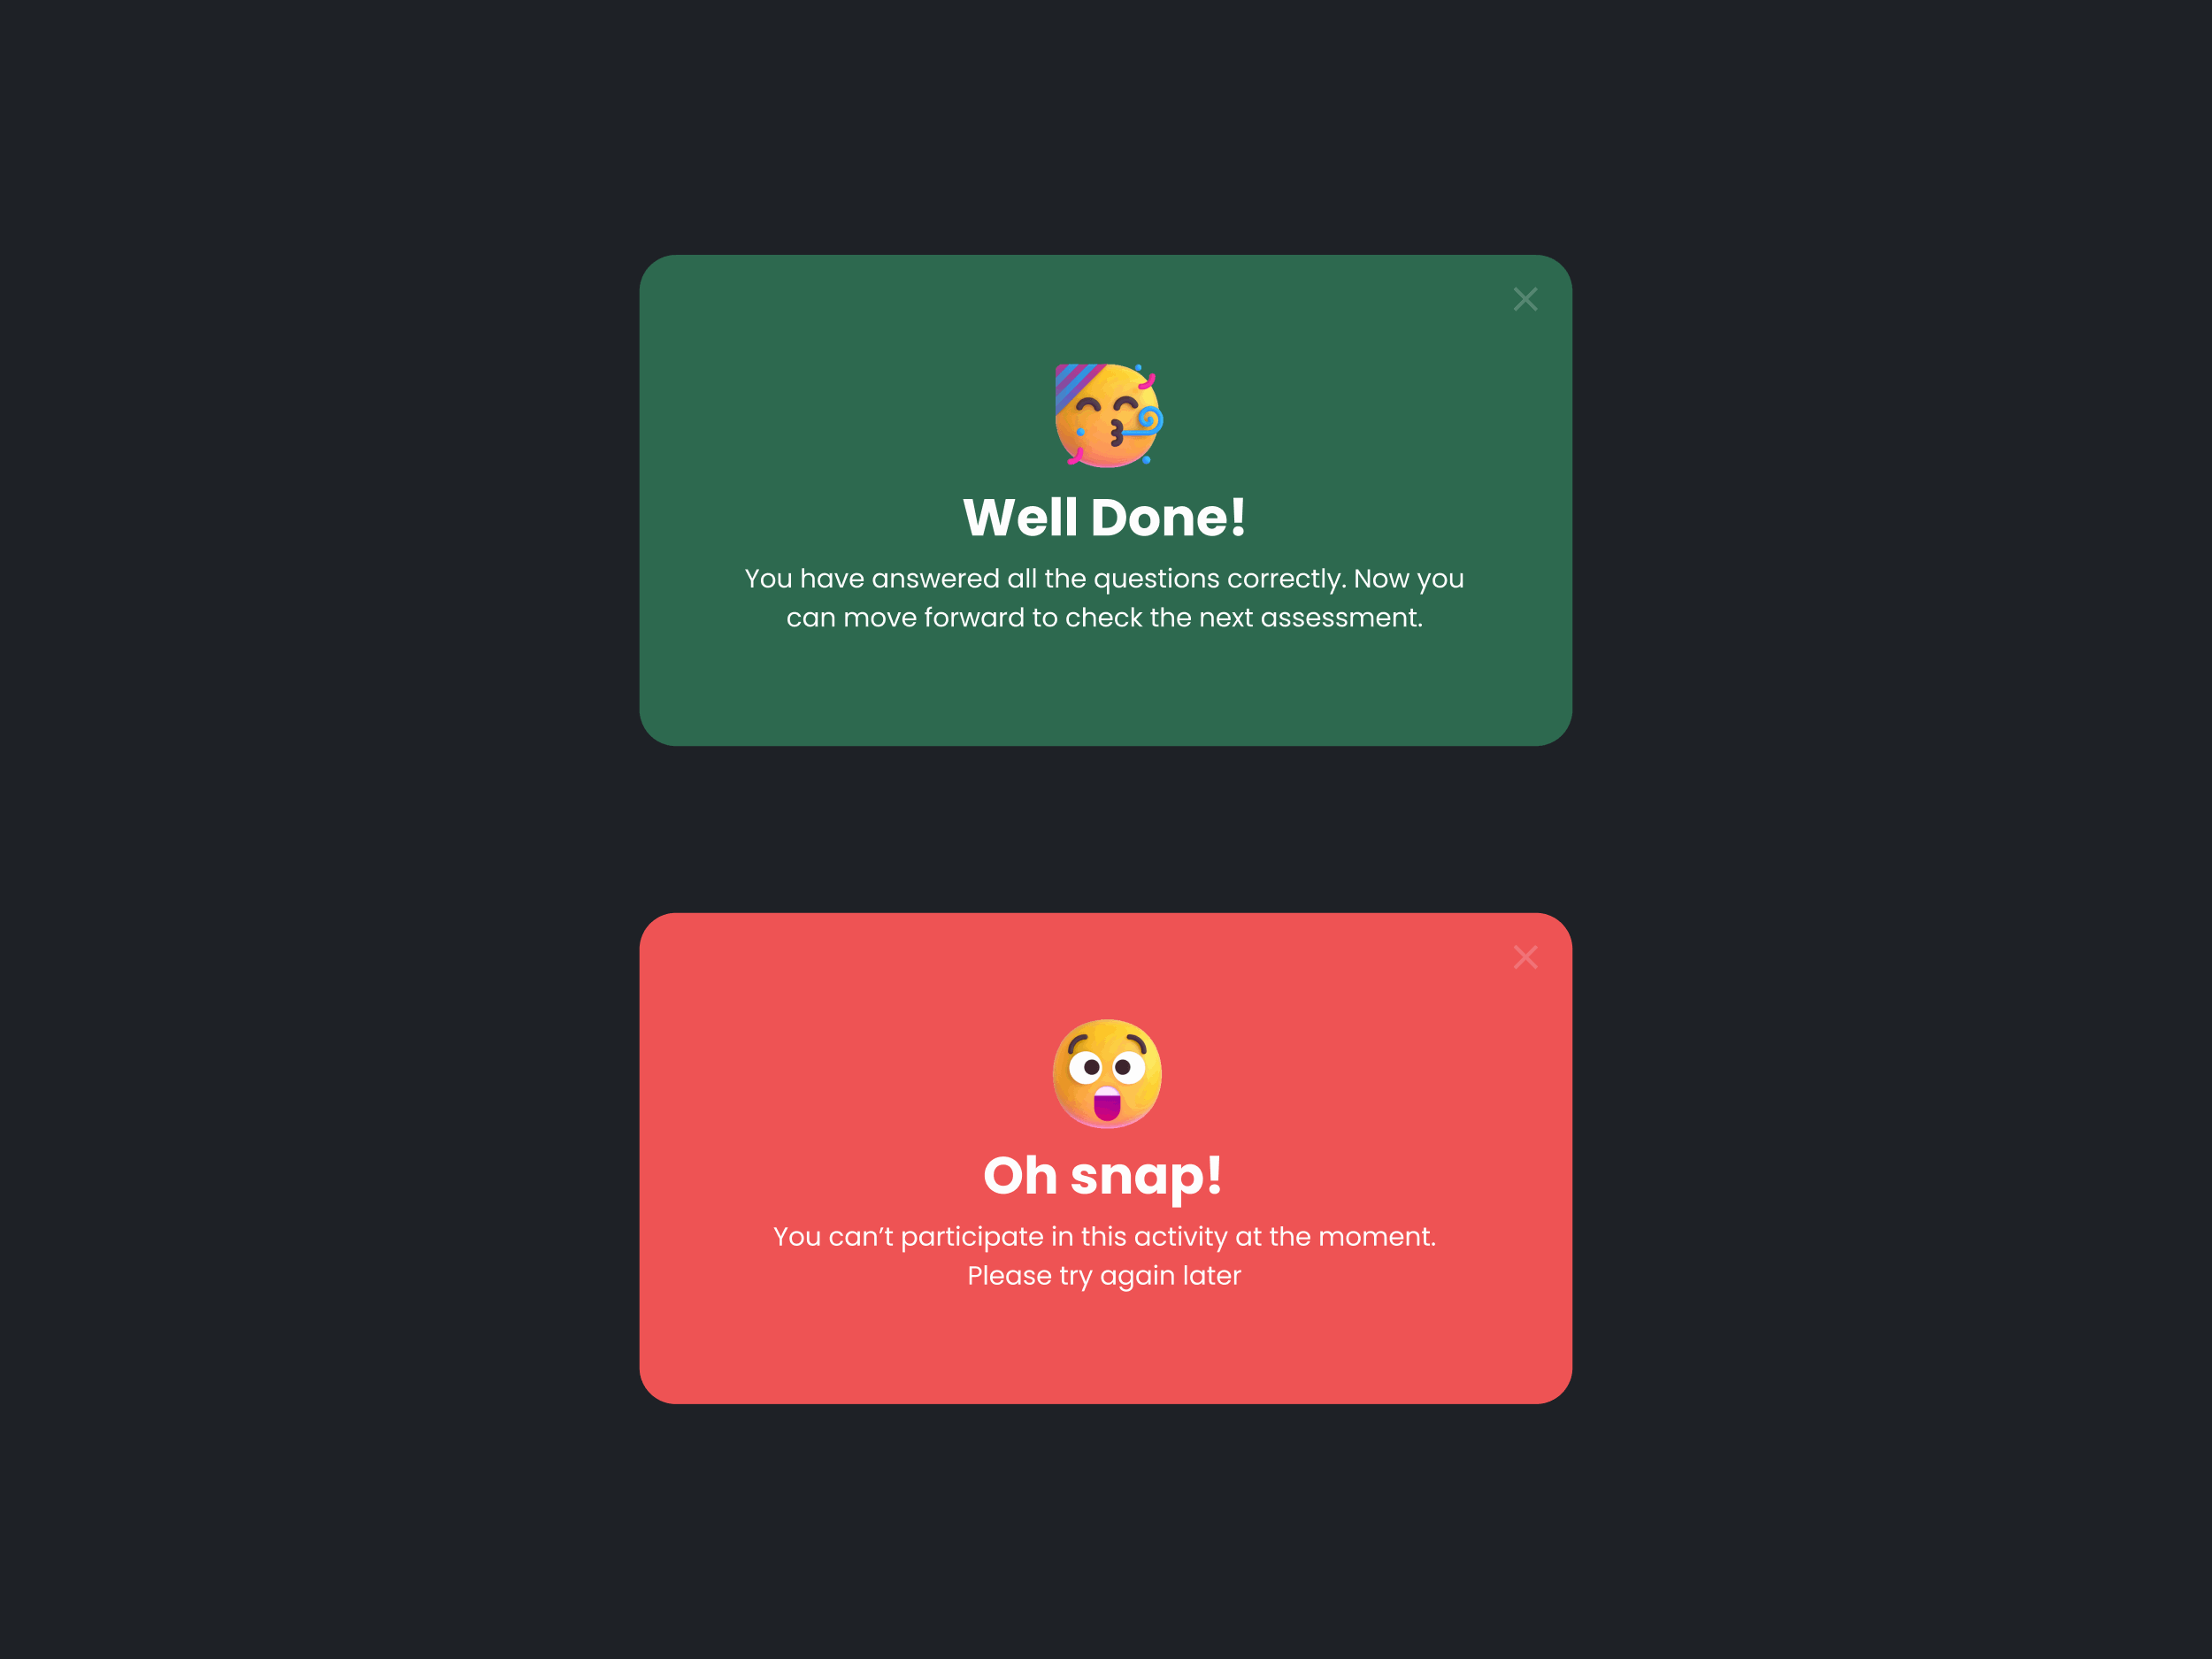Click the X icon on green notification card
Image resolution: width=2212 pixels, height=1659 pixels.
pyautogui.click(x=1524, y=298)
